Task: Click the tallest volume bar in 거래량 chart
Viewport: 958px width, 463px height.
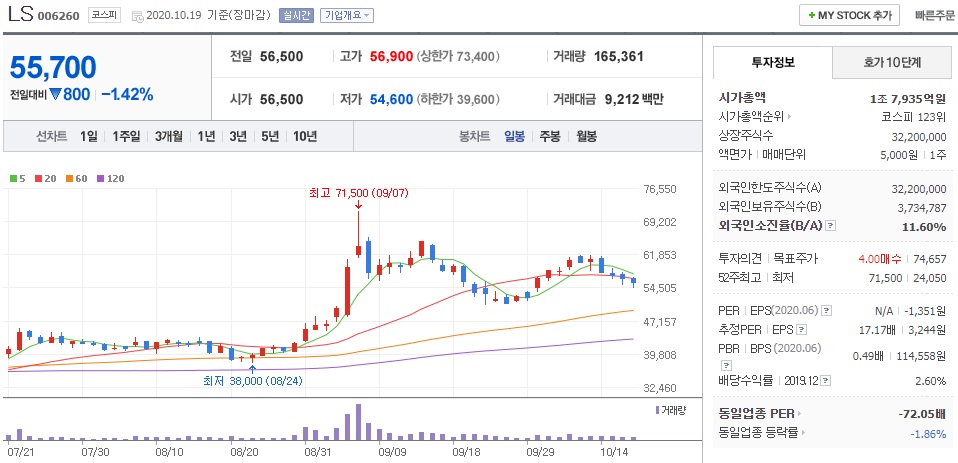Action: [358, 422]
